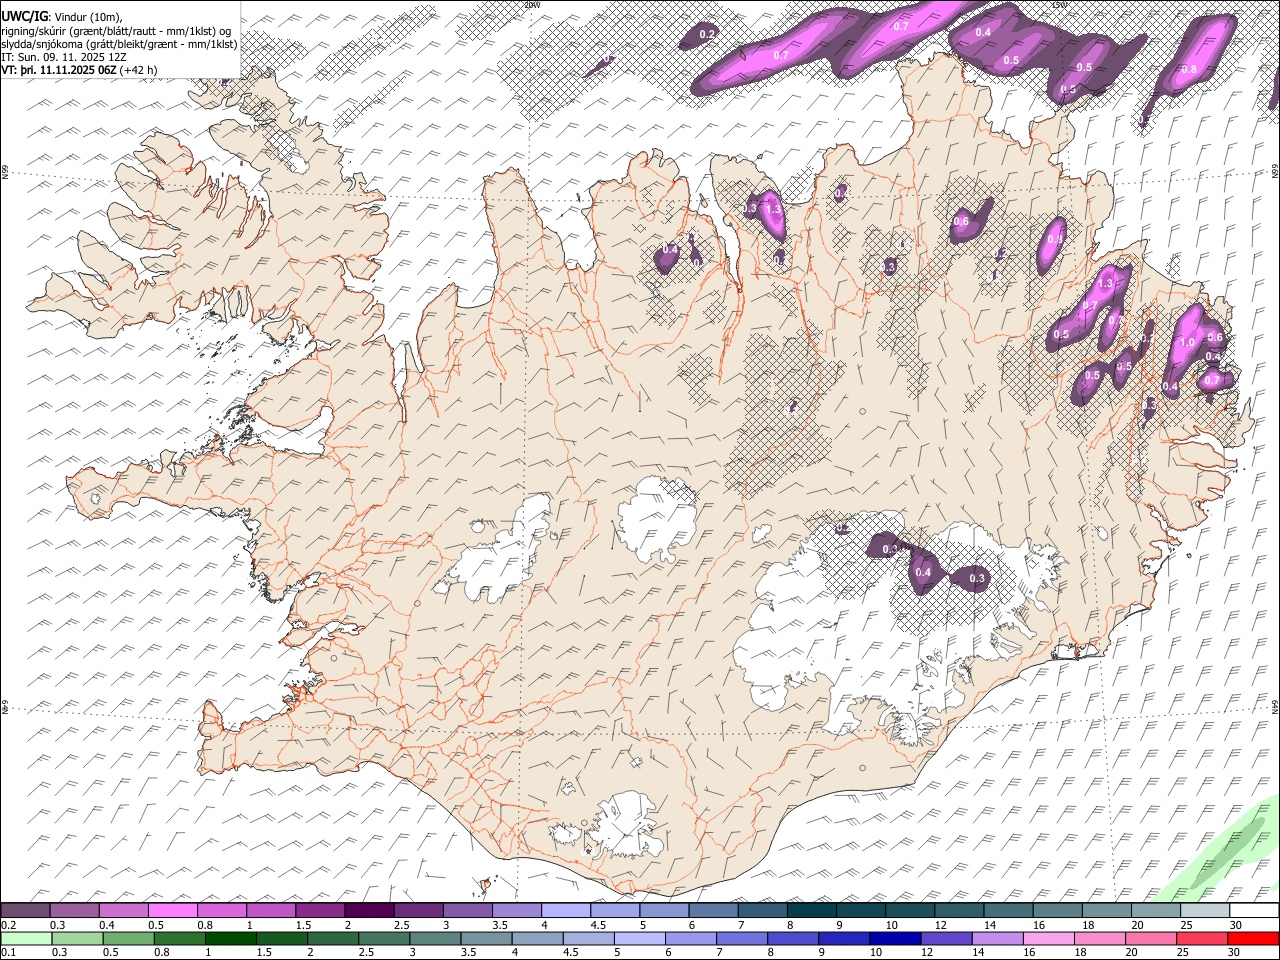Click the lavender top-row swatch labeled 4
This screenshot has height=960, width=1280.
pyautogui.click(x=566, y=911)
